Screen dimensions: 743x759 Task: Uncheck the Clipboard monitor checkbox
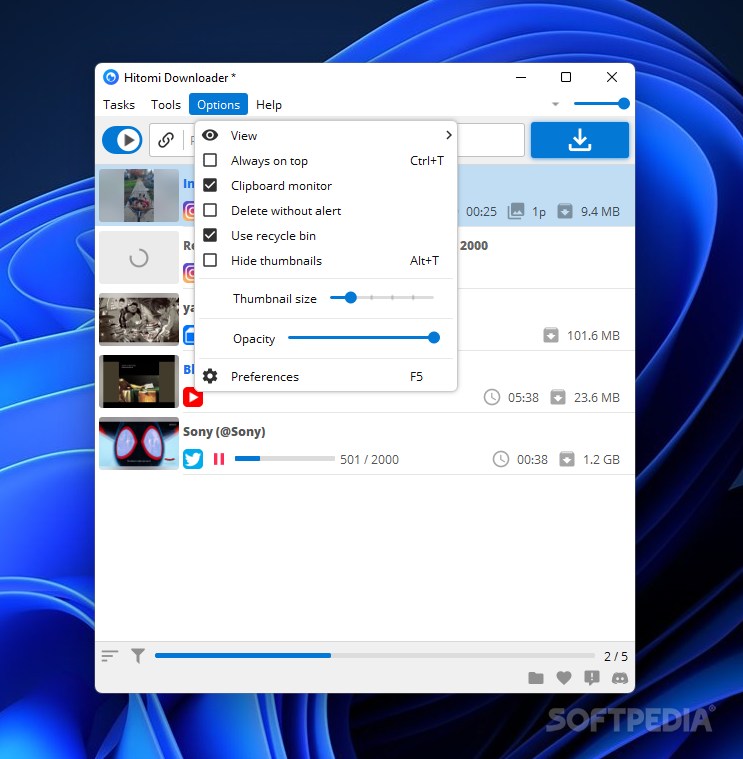coord(210,185)
